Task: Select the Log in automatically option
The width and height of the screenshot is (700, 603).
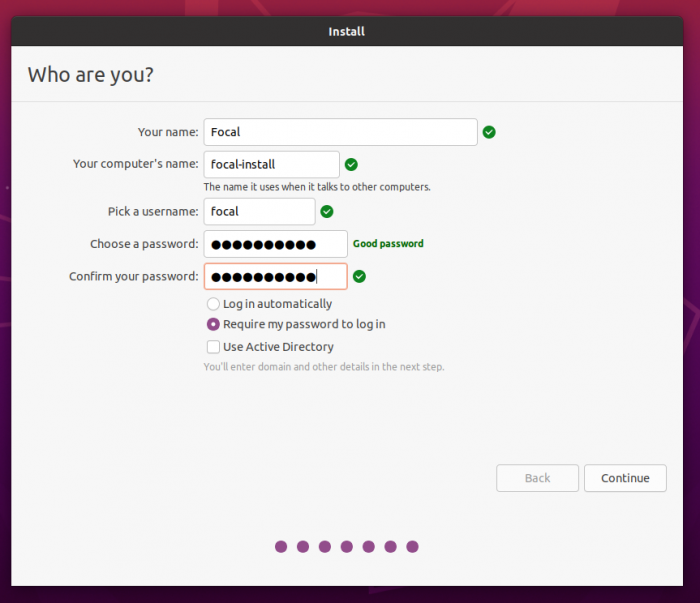Action: 213,304
